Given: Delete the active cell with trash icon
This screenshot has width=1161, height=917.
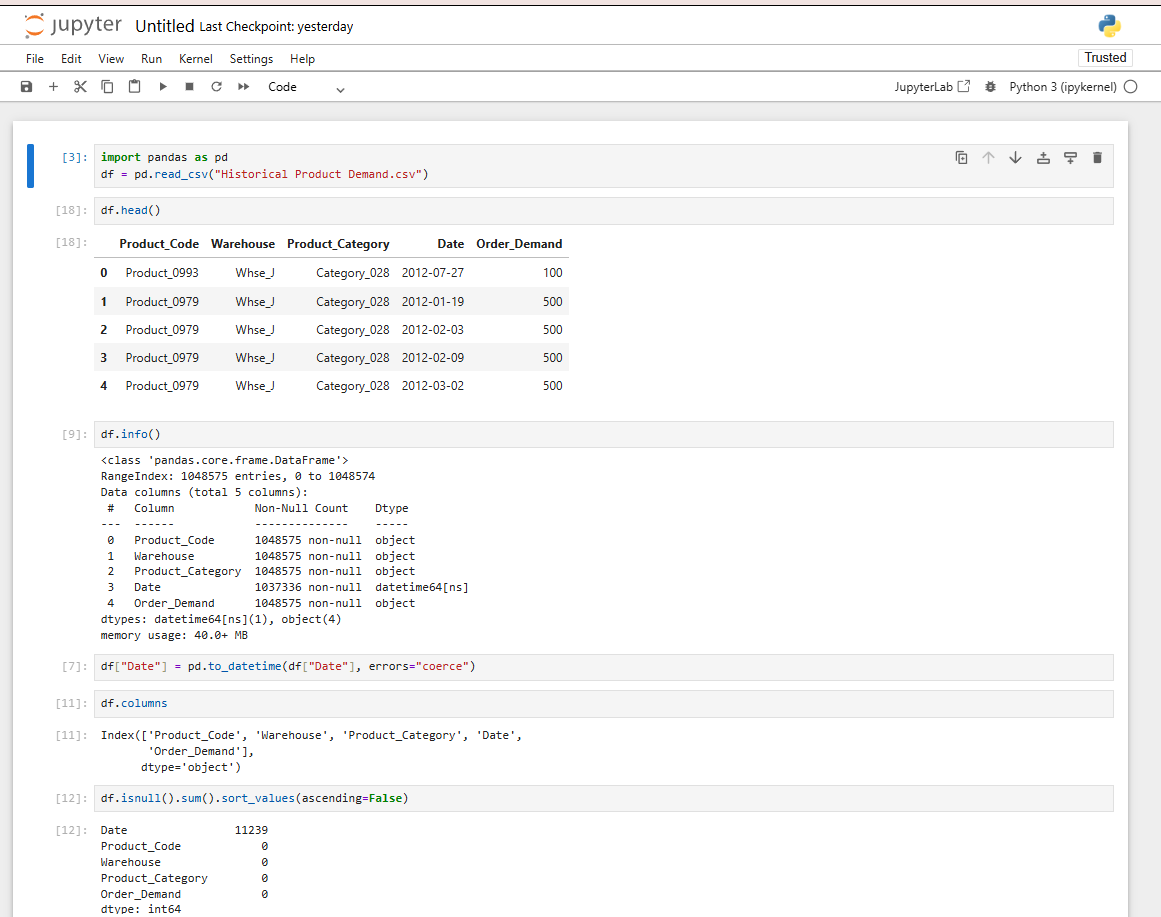Looking at the screenshot, I should tap(1097, 158).
